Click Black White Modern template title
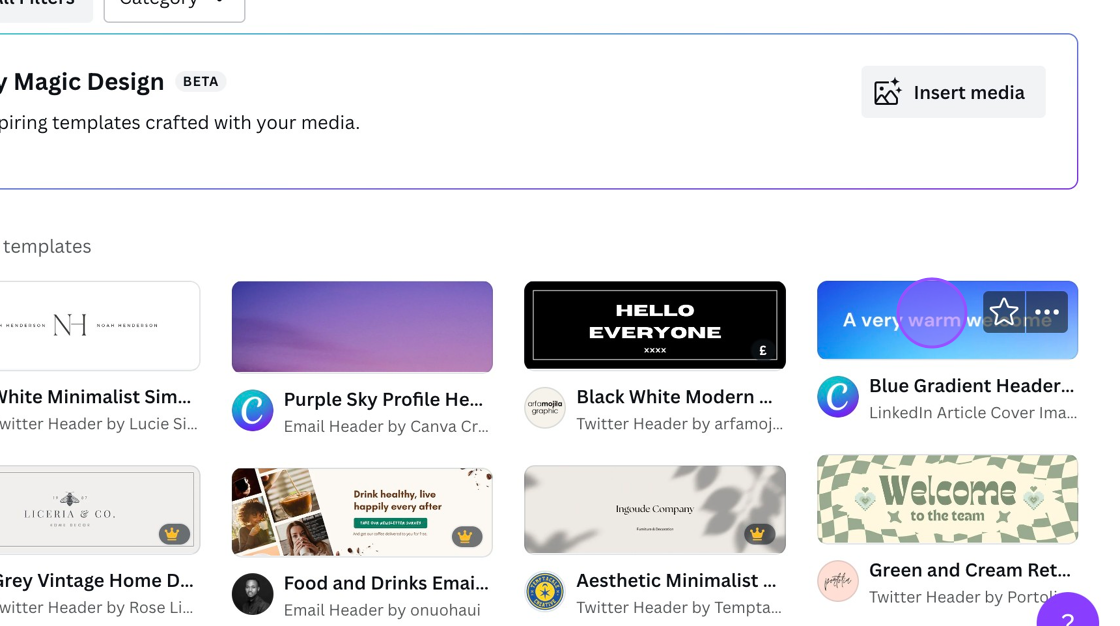Screen dimensions: 1120x626 click(674, 397)
